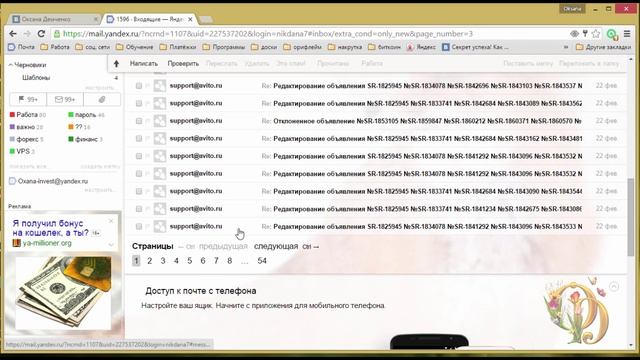Viewport: 640px width, 360px height.
Task: Open the Работа bookmarks folder
Action: click(55, 47)
